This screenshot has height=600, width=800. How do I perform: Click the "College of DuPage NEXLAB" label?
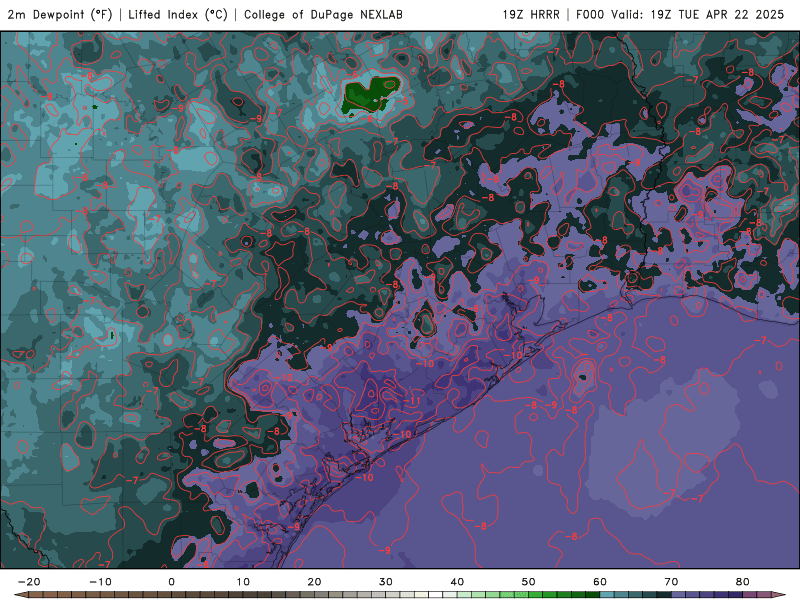(323, 15)
